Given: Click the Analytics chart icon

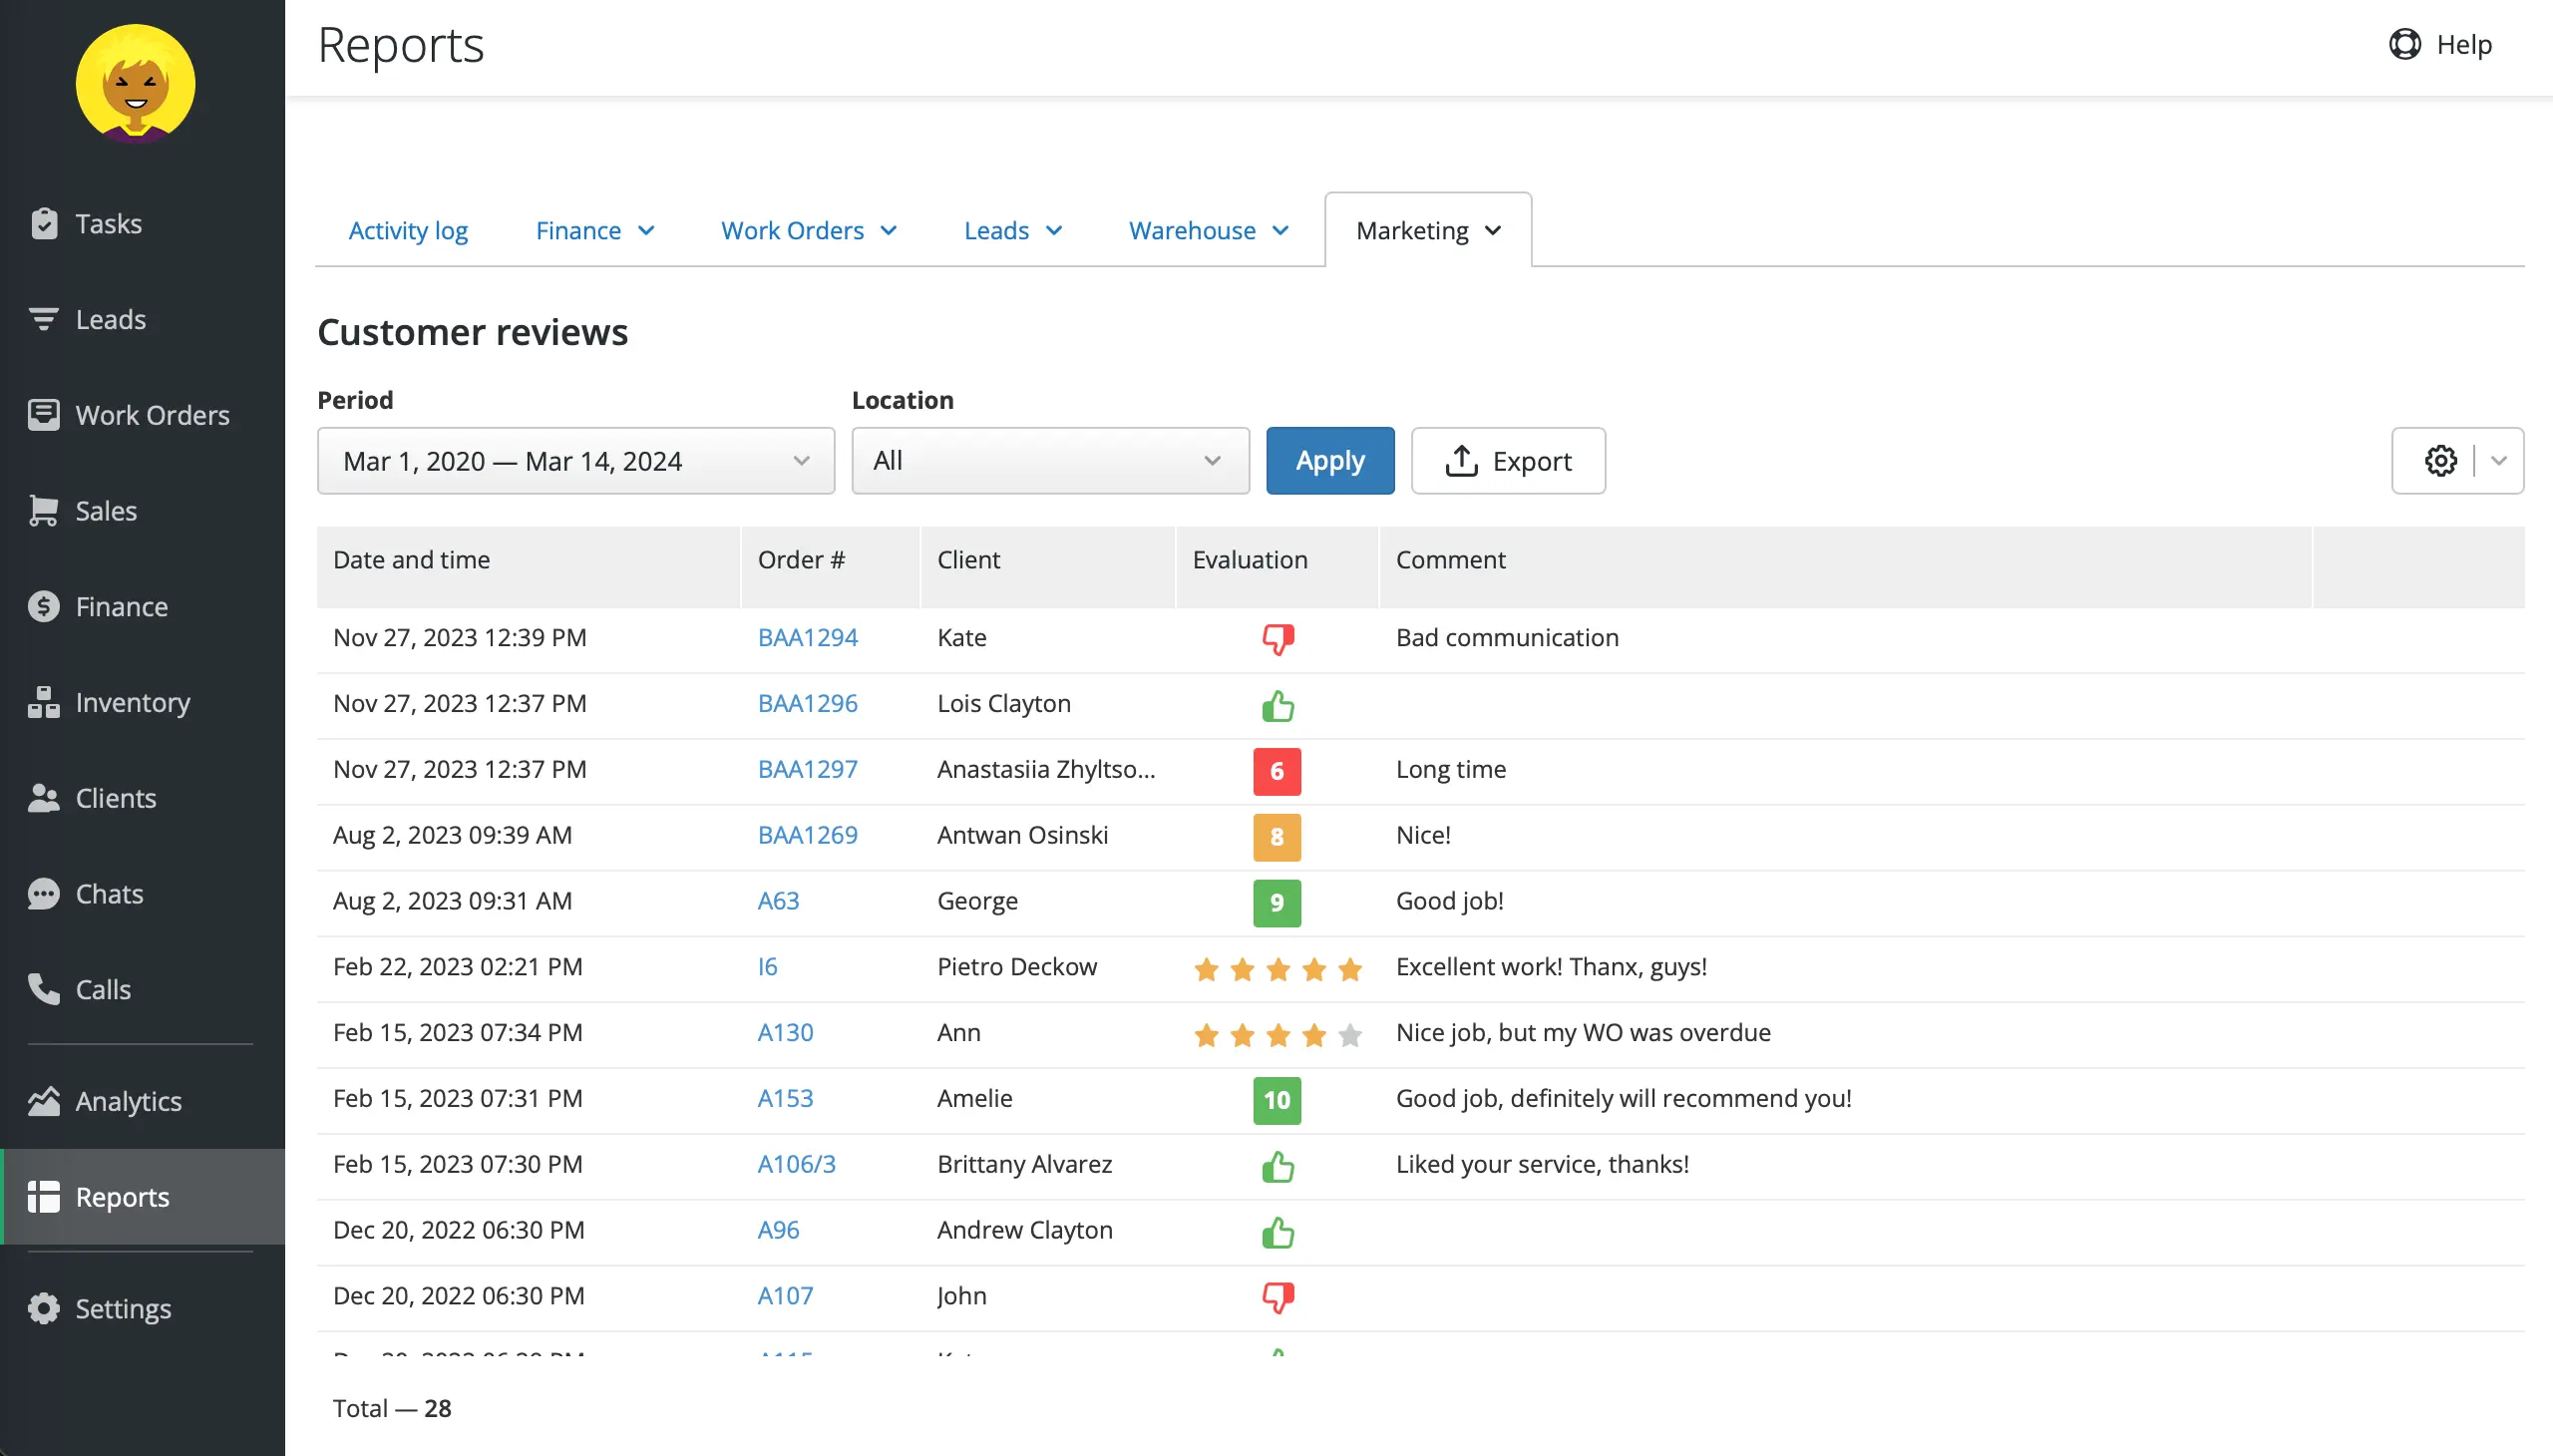Looking at the screenshot, I should tap(44, 1101).
